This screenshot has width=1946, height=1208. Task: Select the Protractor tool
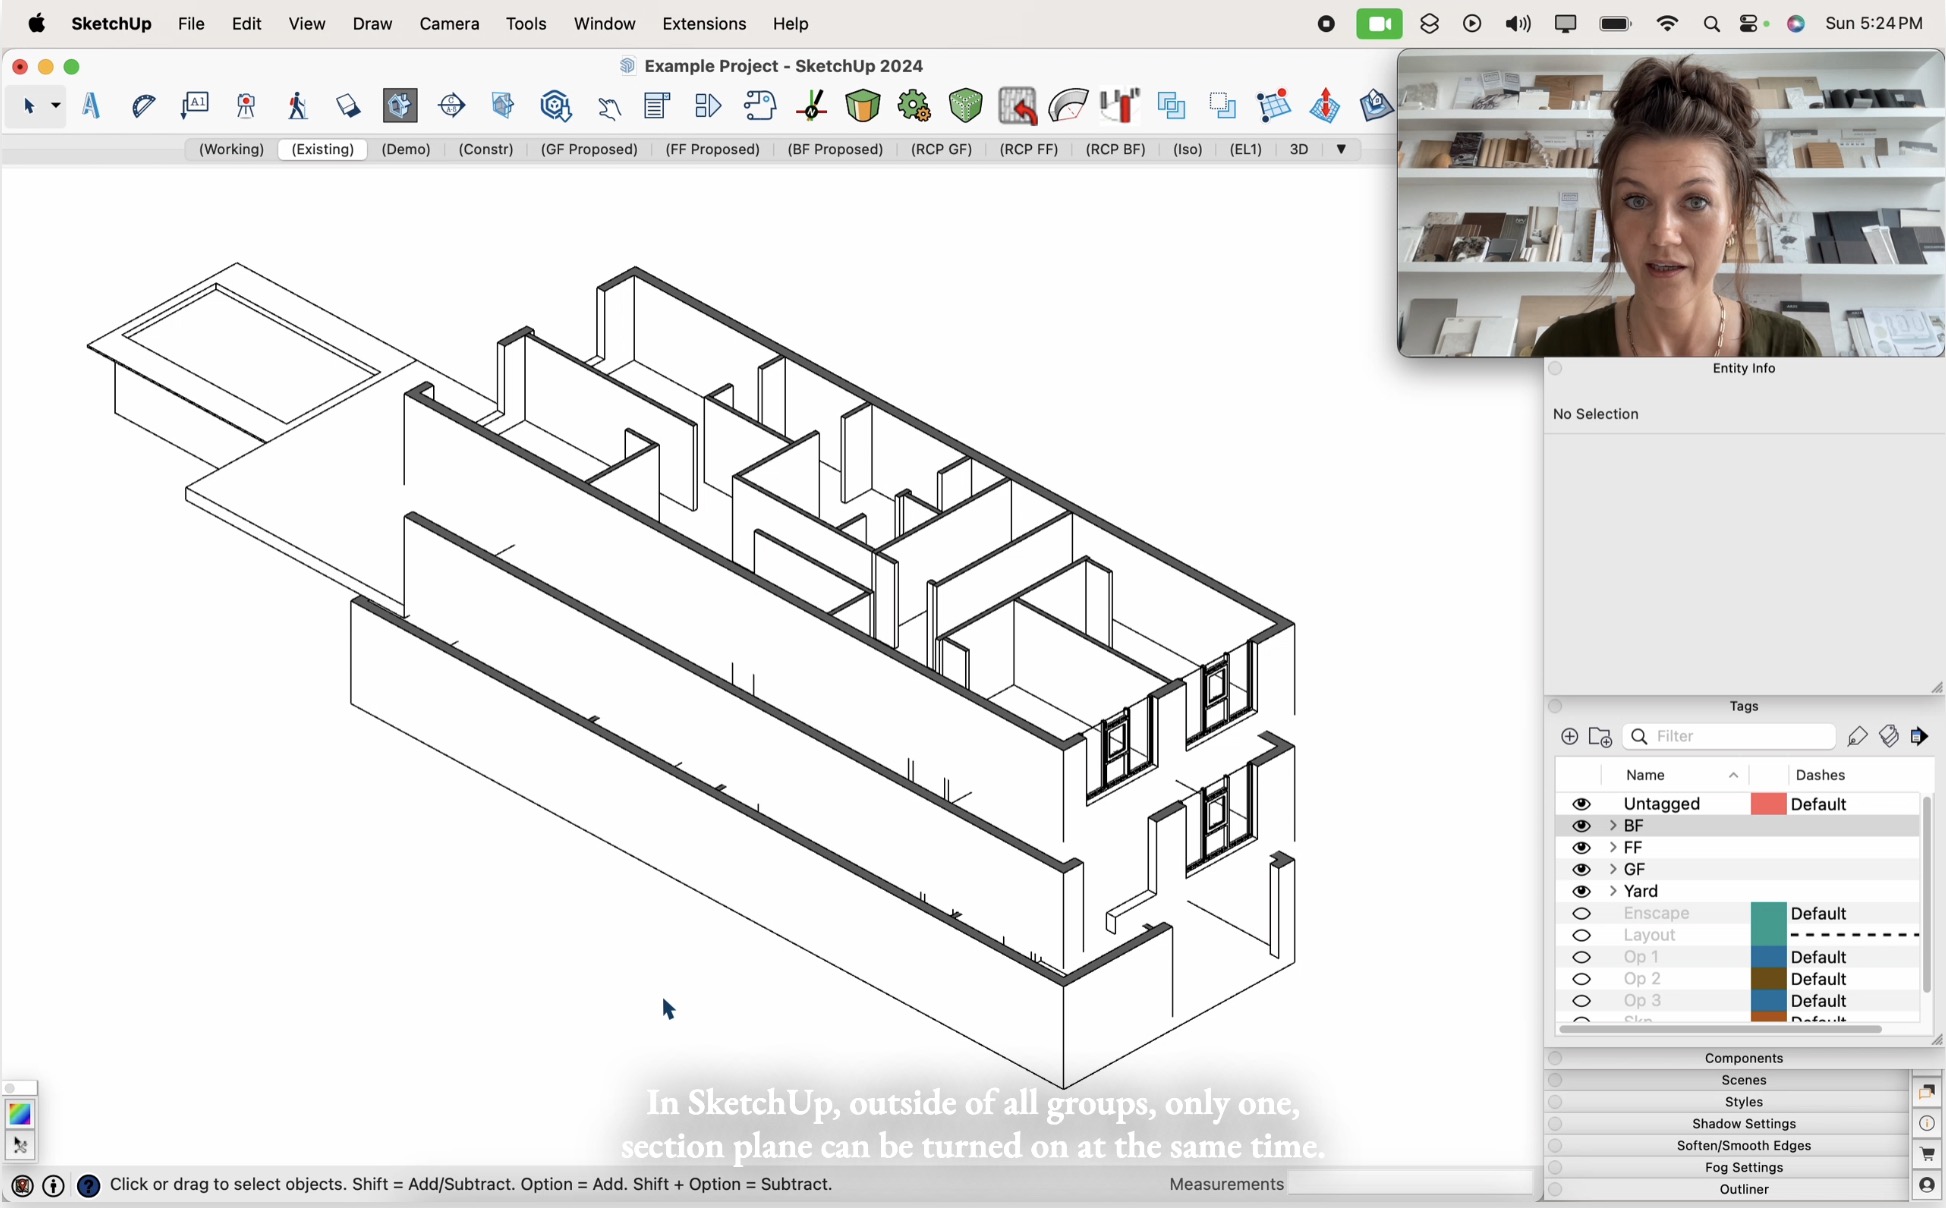click(142, 105)
